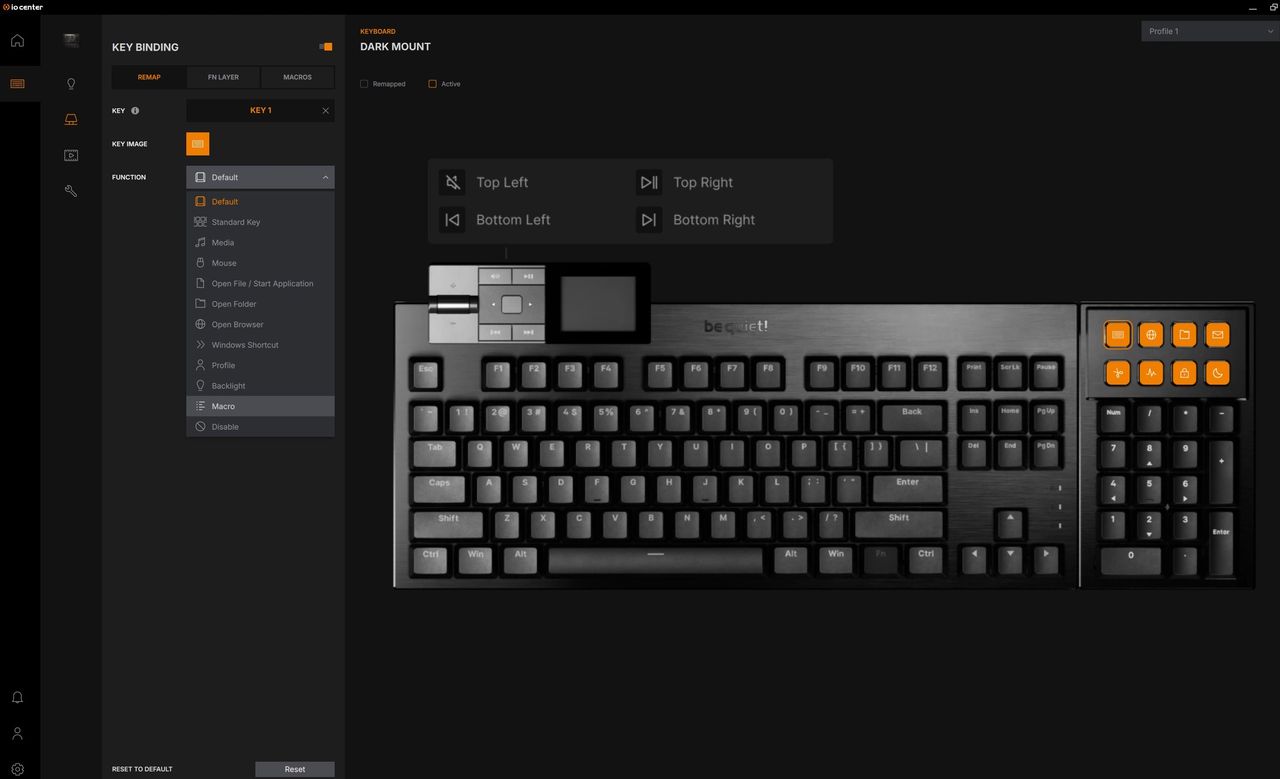1280x779 pixels.
Task: Select the orange lock macro key
Action: click(1184, 373)
